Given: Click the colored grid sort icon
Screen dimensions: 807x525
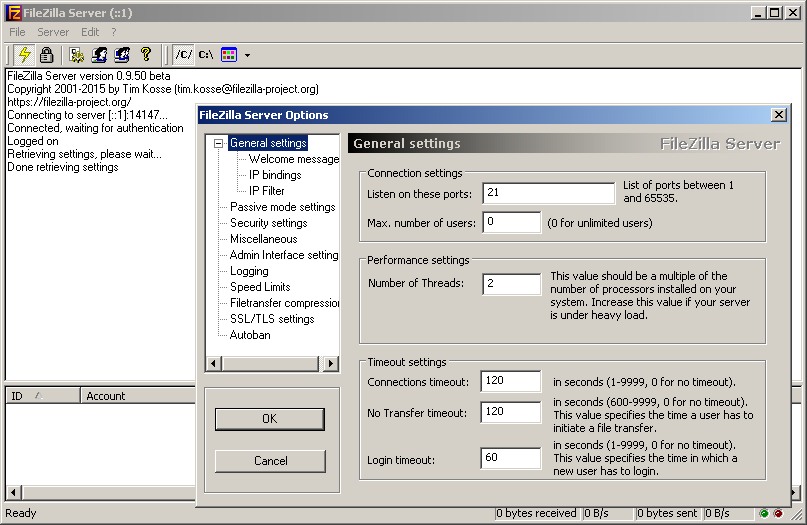Looking at the screenshot, I should pos(229,55).
